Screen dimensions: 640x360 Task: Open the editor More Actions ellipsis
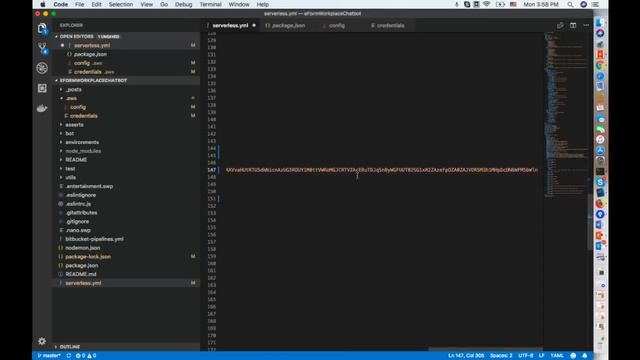click(586, 25)
